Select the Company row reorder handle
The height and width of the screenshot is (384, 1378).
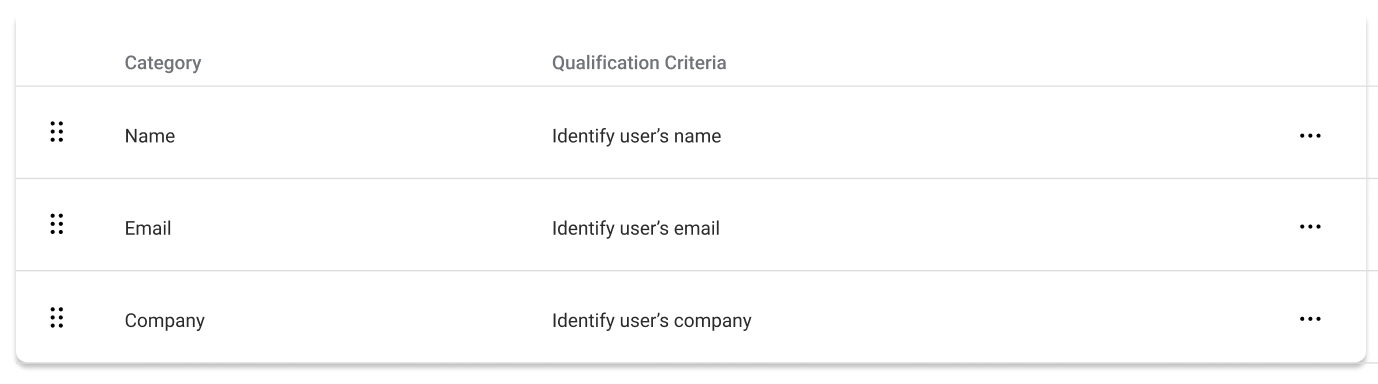(x=57, y=317)
